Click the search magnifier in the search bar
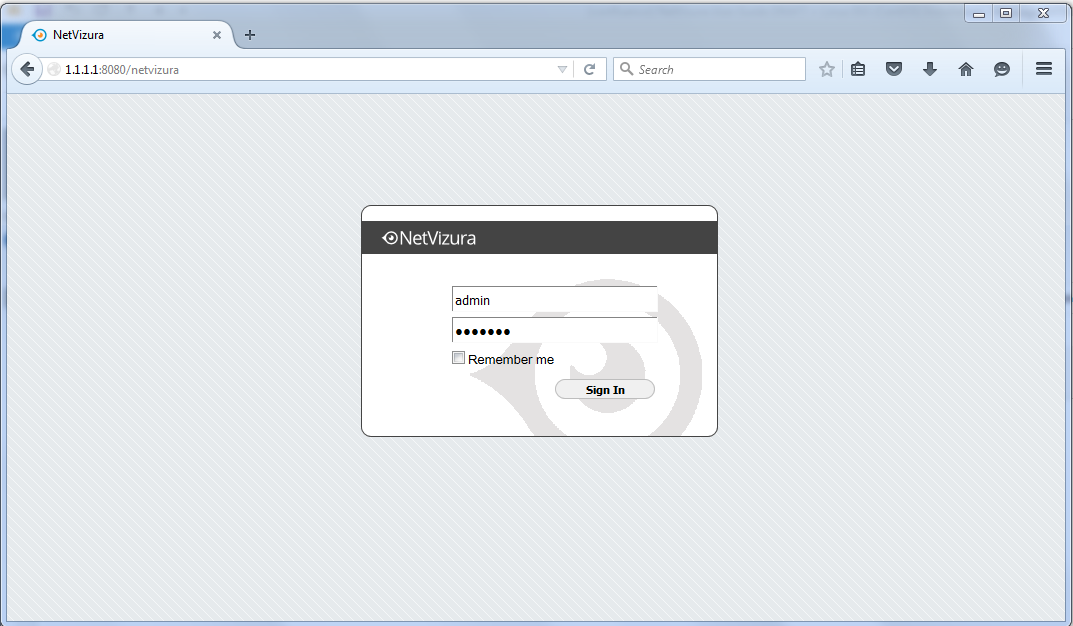 click(x=626, y=69)
